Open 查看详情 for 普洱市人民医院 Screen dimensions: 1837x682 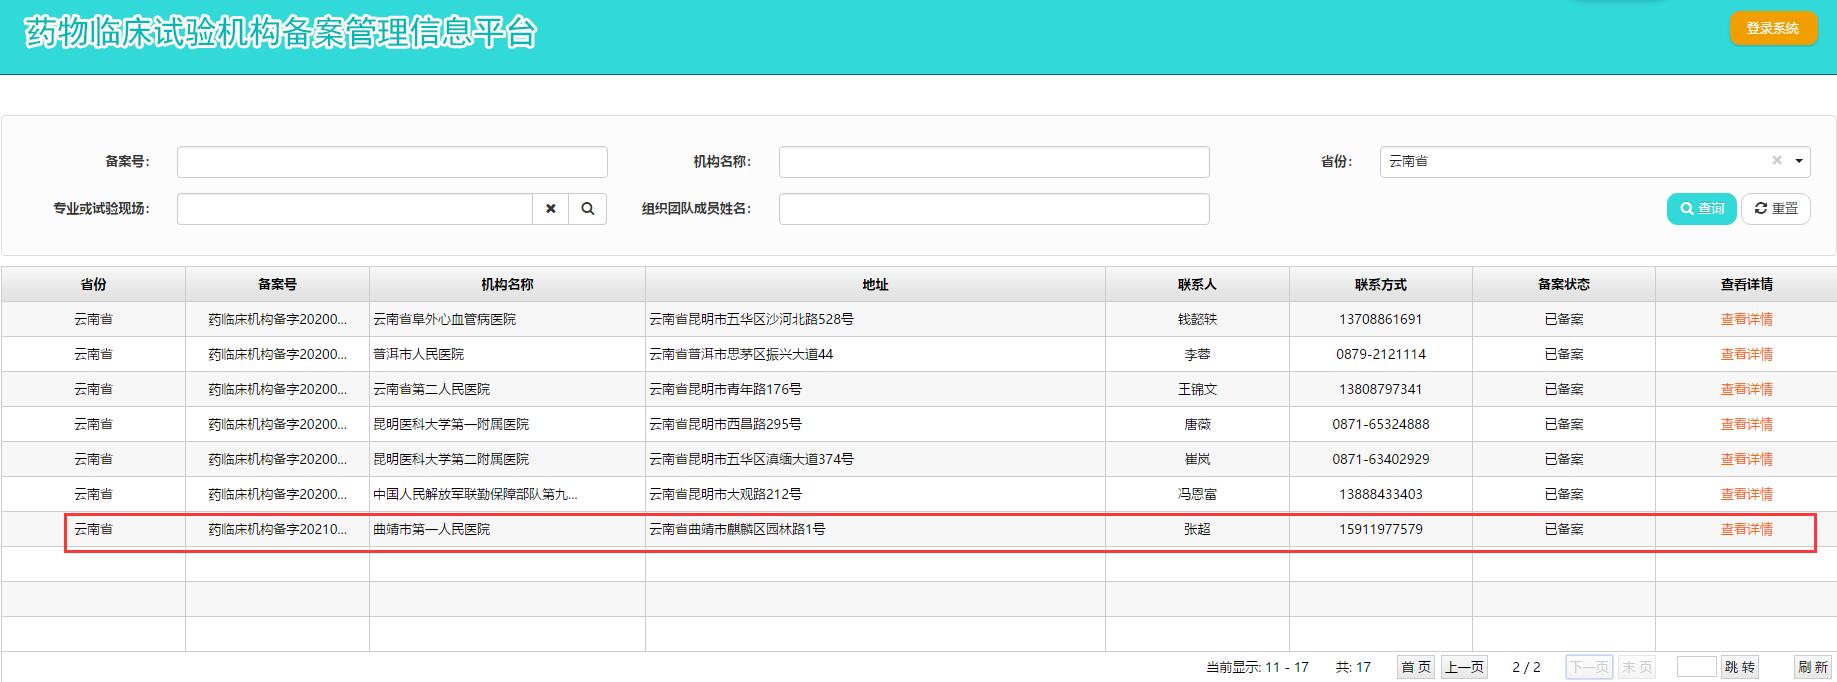pos(1746,354)
